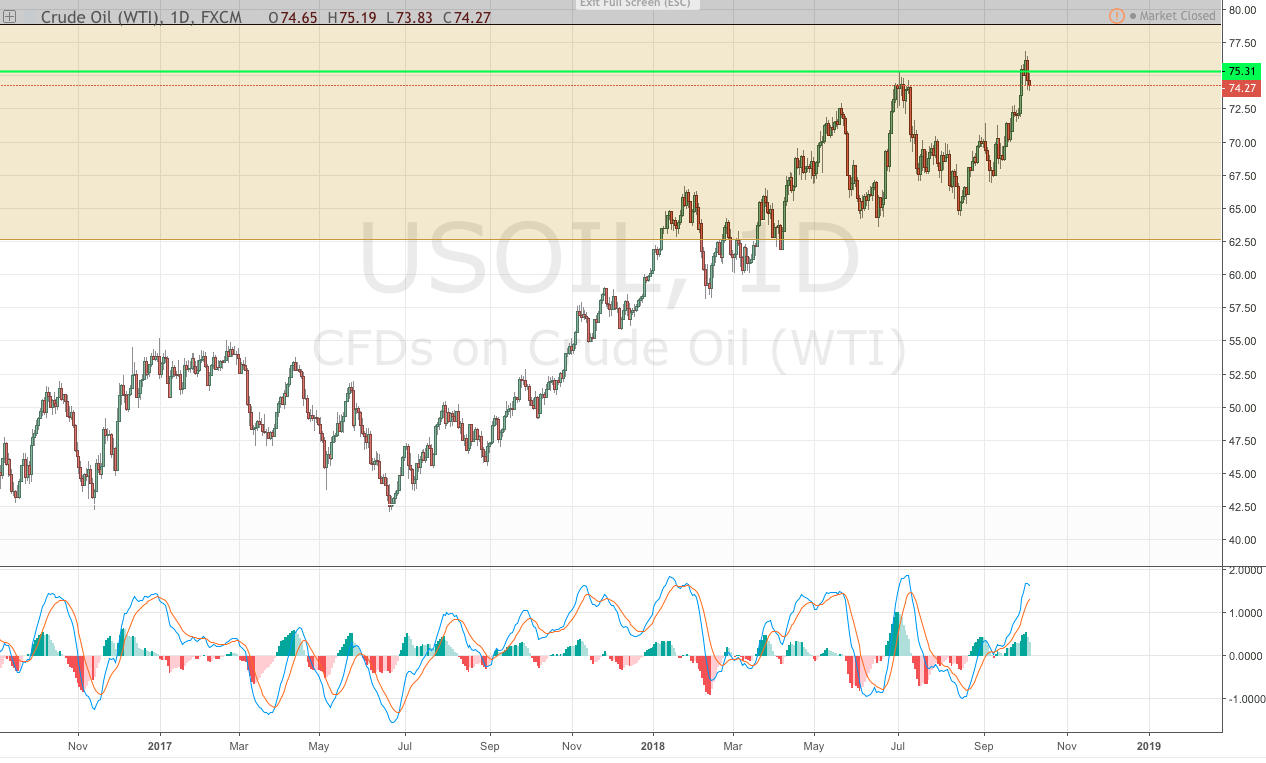Select the green 75.31 price label

pos(1241,71)
